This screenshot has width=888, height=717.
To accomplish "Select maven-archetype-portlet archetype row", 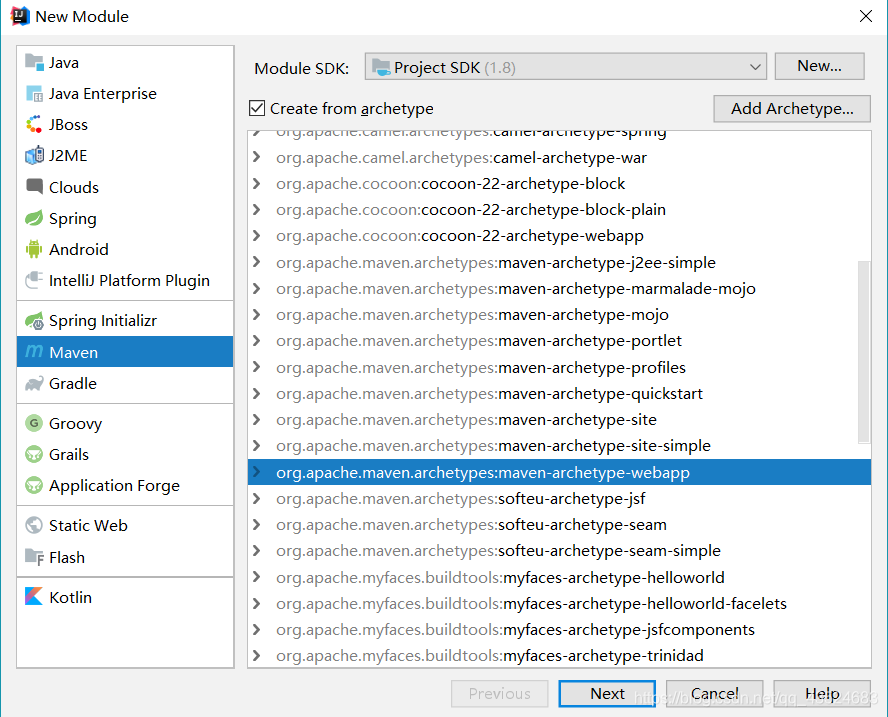I will tap(559, 341).
